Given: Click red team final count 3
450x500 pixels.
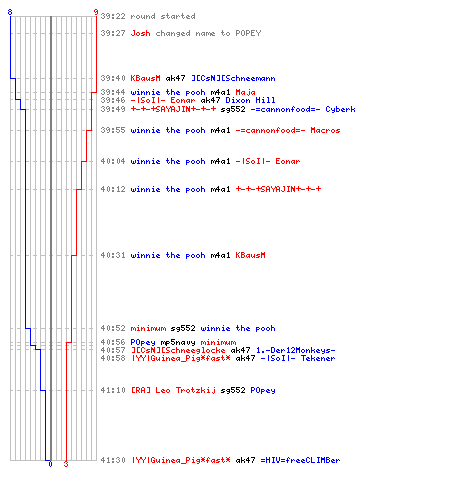Looking at the screenshot, I should [x=66, y=464].
